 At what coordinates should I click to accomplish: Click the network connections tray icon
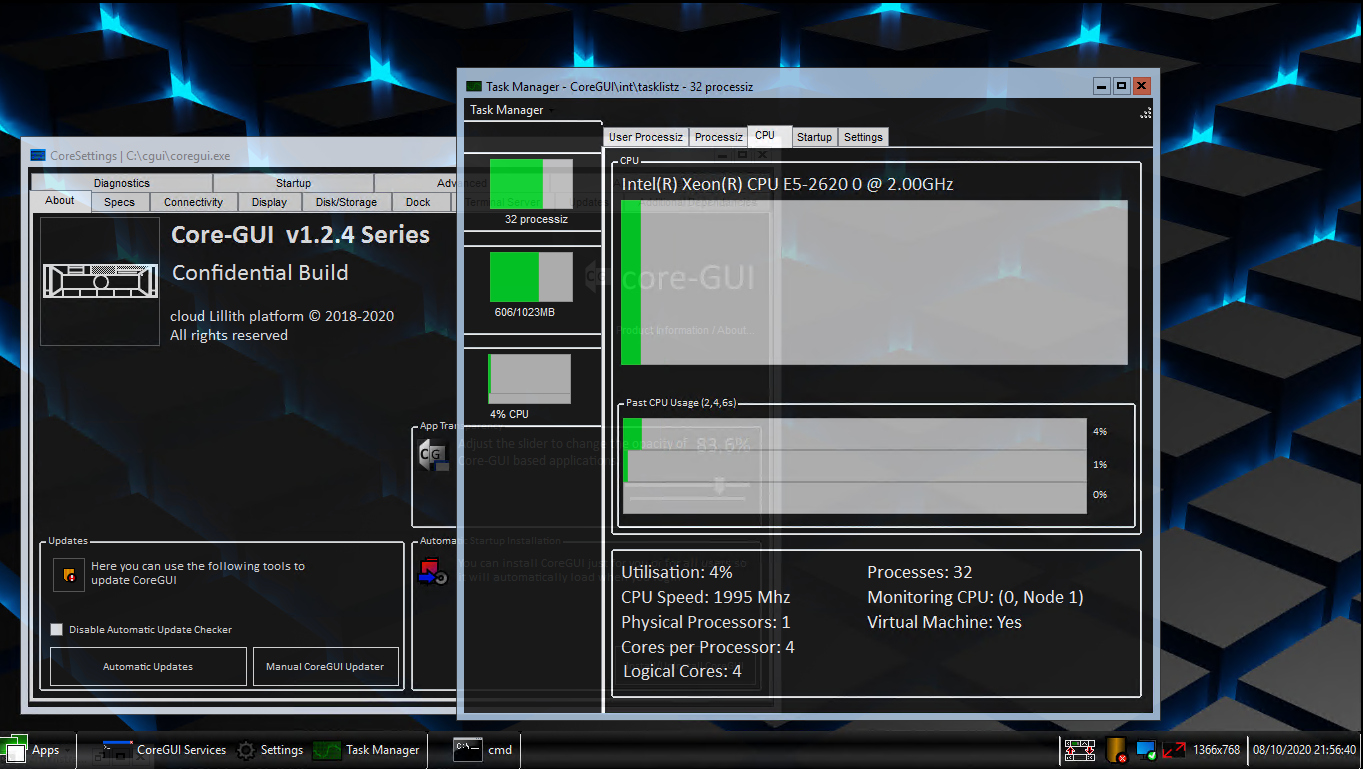(1079, 750)
